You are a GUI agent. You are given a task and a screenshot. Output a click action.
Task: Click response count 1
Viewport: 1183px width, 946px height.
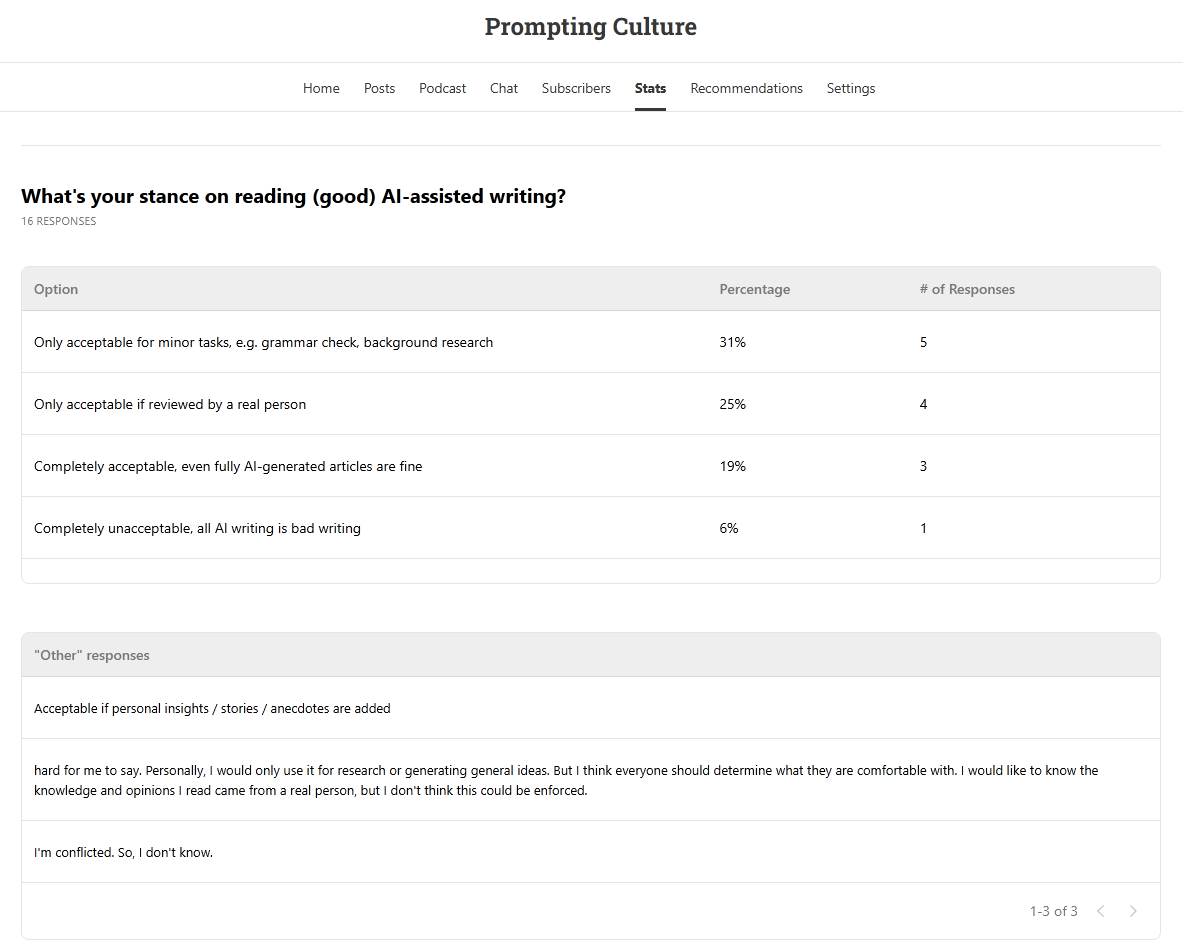click(923, 528)
